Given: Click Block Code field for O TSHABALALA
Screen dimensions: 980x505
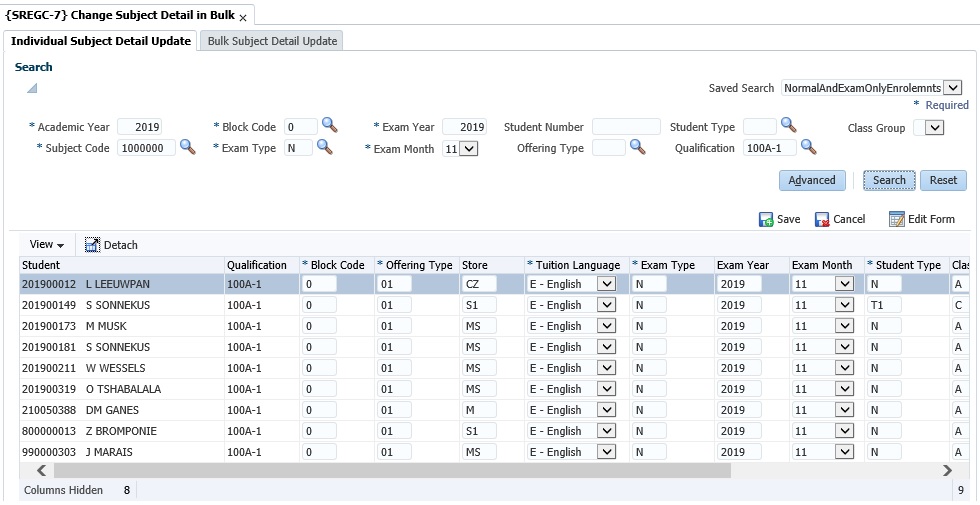Looking at the screenshot, I should tap(319, 389).
